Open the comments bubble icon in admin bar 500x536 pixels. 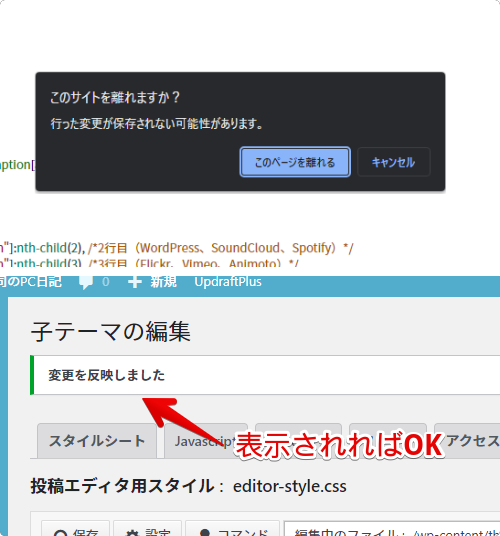pos(85,283)
